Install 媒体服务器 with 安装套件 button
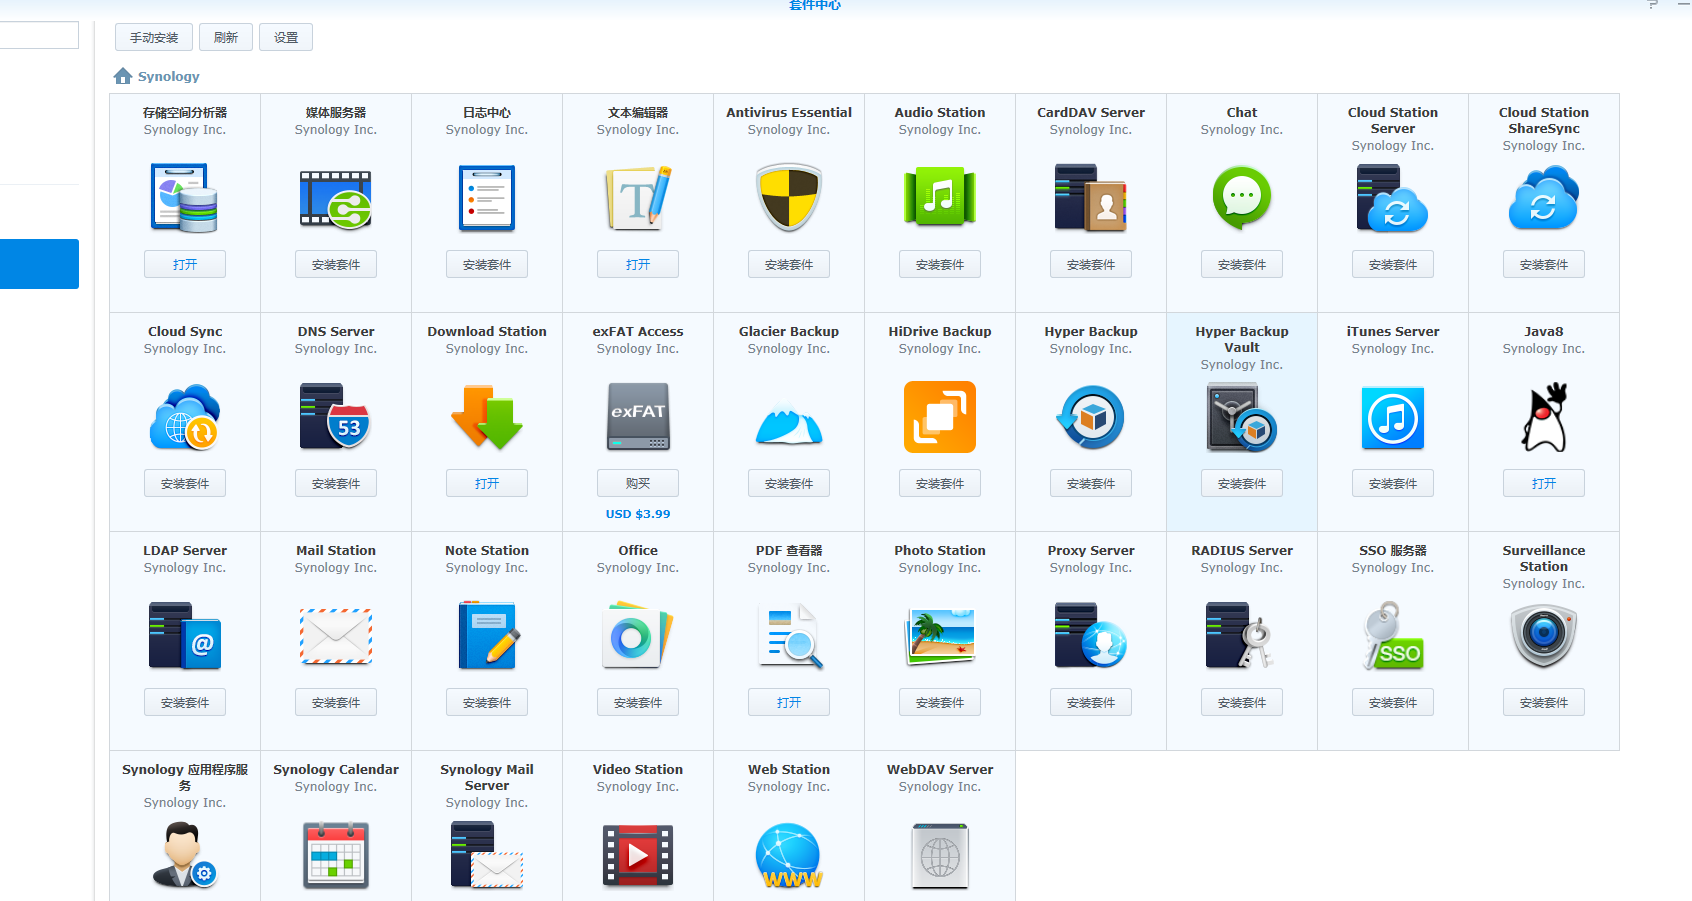Image resolution: width=1692 pixels, height=901 pixels. [x=336, y=264]
